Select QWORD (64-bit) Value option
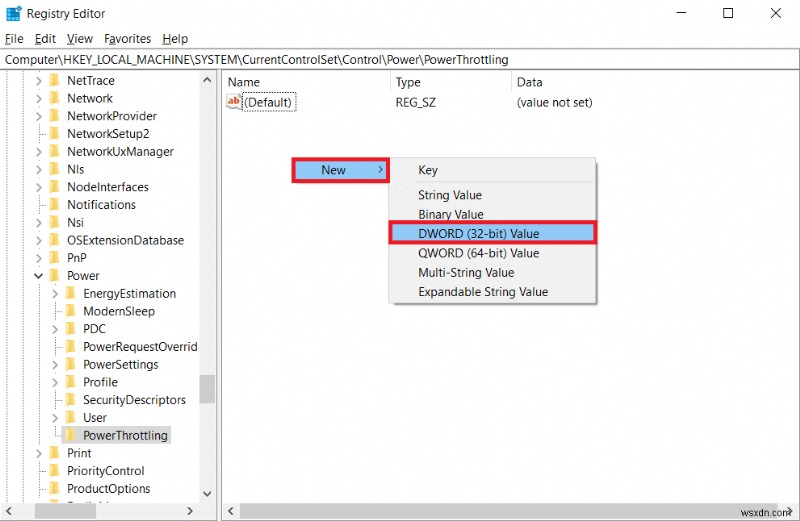800x521 pixels. point(478,253)
